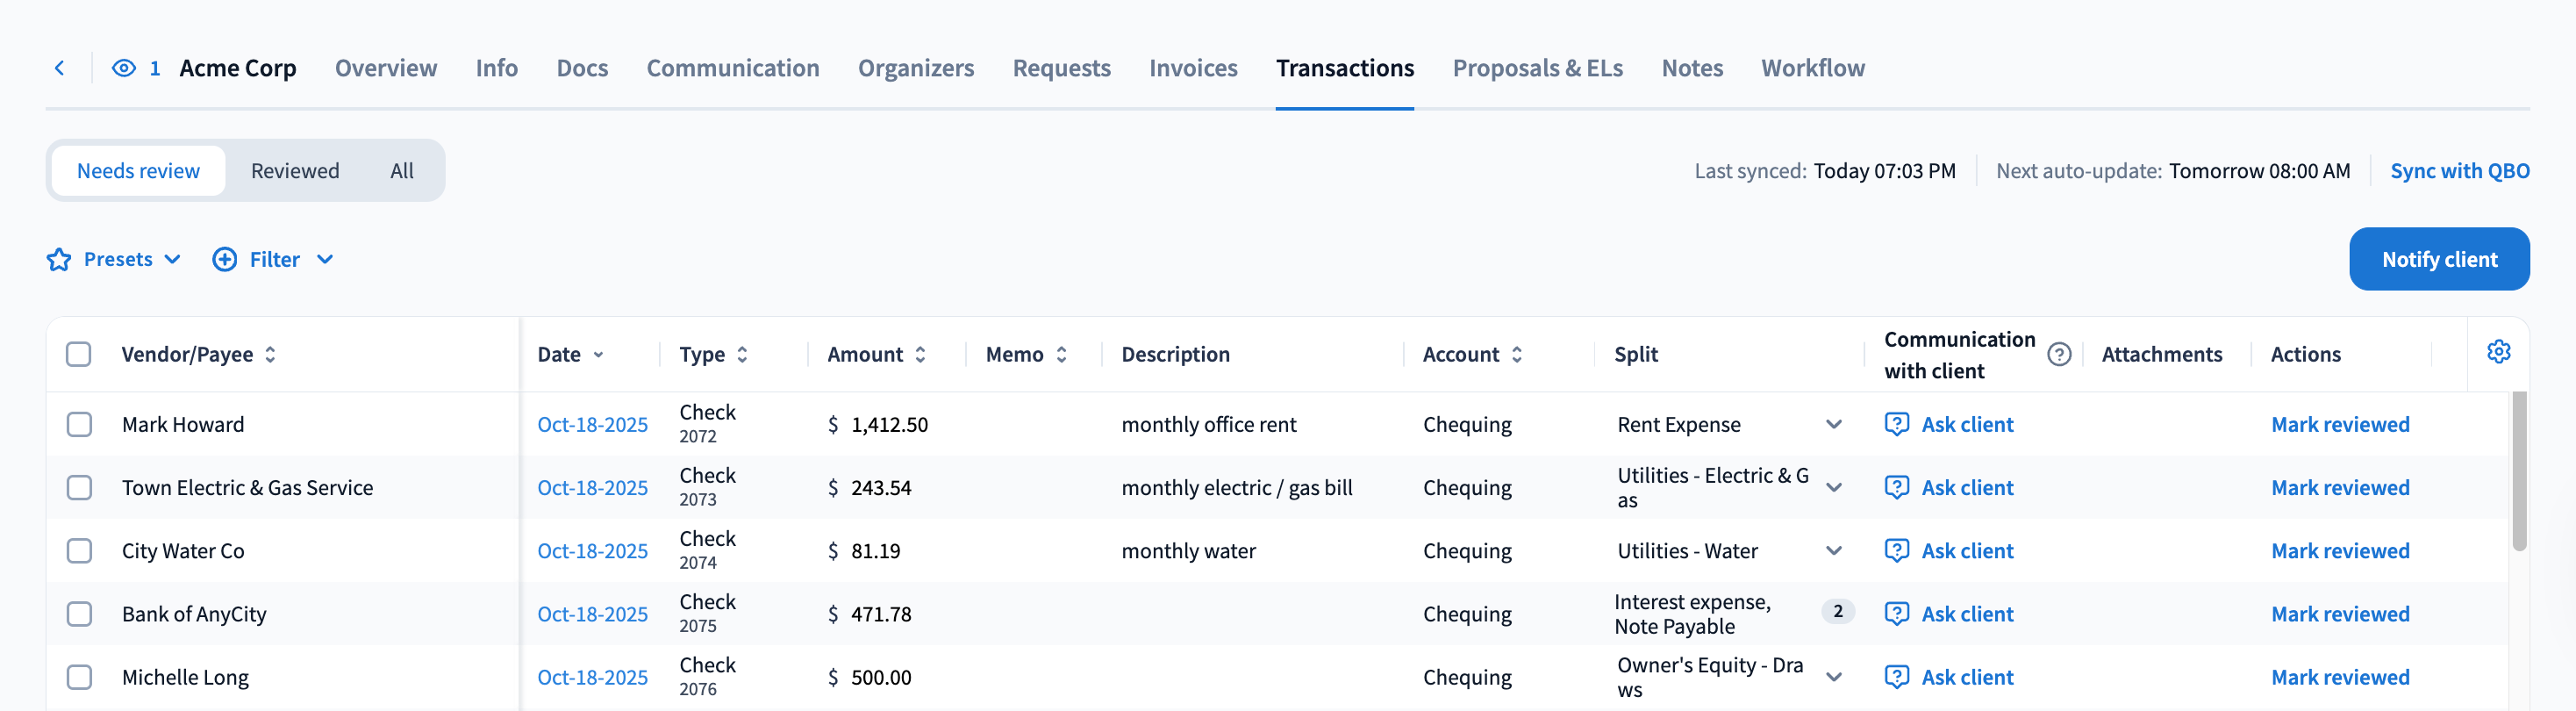The image size is (2576, 711).
Task: Sort by Amount column arrows
Action: click(920, 355)
